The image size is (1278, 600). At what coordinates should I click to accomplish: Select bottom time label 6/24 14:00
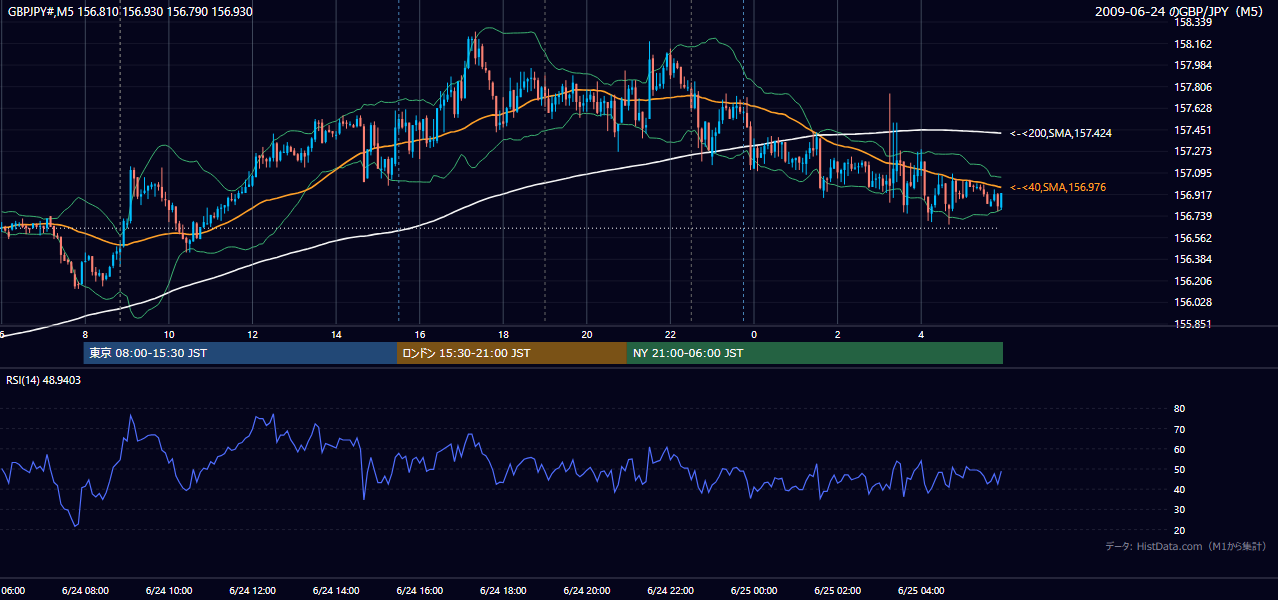[335, 590]
